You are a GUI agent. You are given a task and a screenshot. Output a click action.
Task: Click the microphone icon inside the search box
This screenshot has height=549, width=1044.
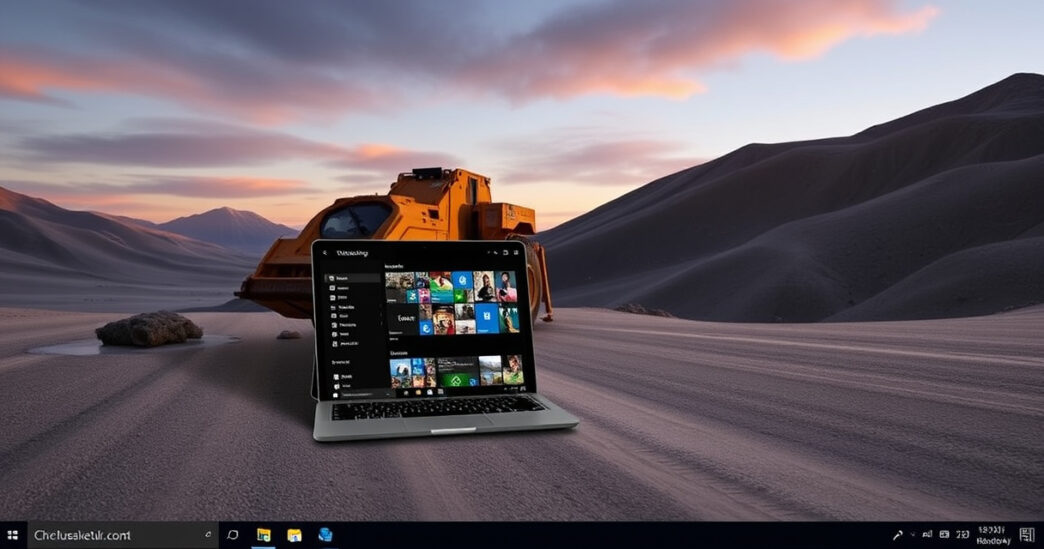(x=207, y=535)
